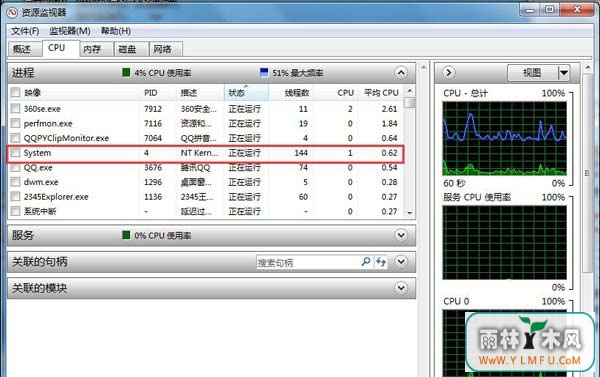
Task: Select the 360se.exe process name
Action: click(42, 109)
